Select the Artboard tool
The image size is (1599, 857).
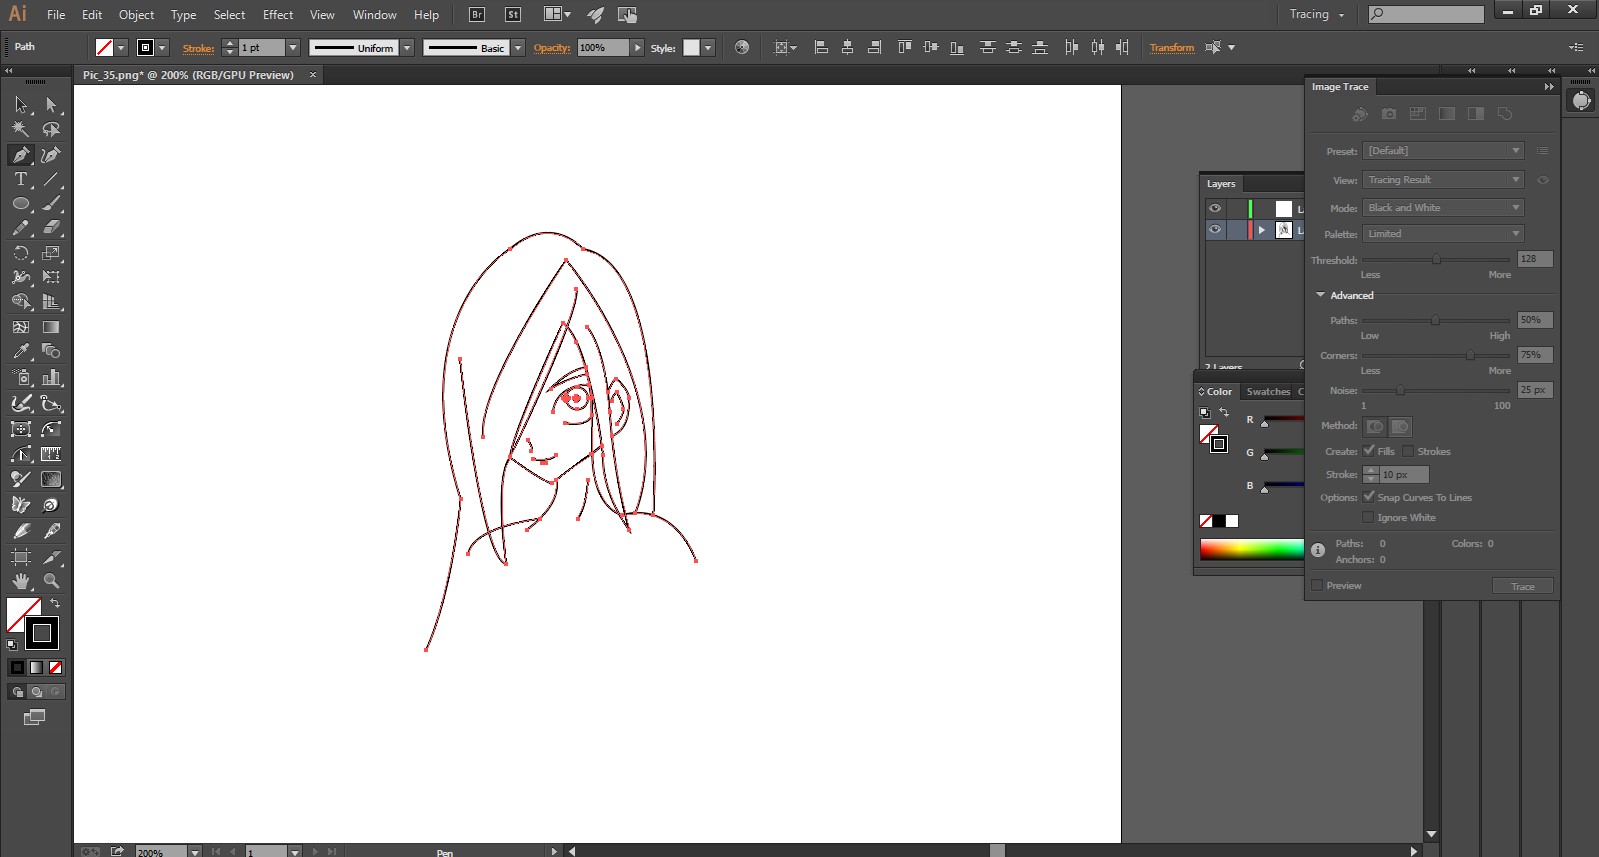pos(21,556)
